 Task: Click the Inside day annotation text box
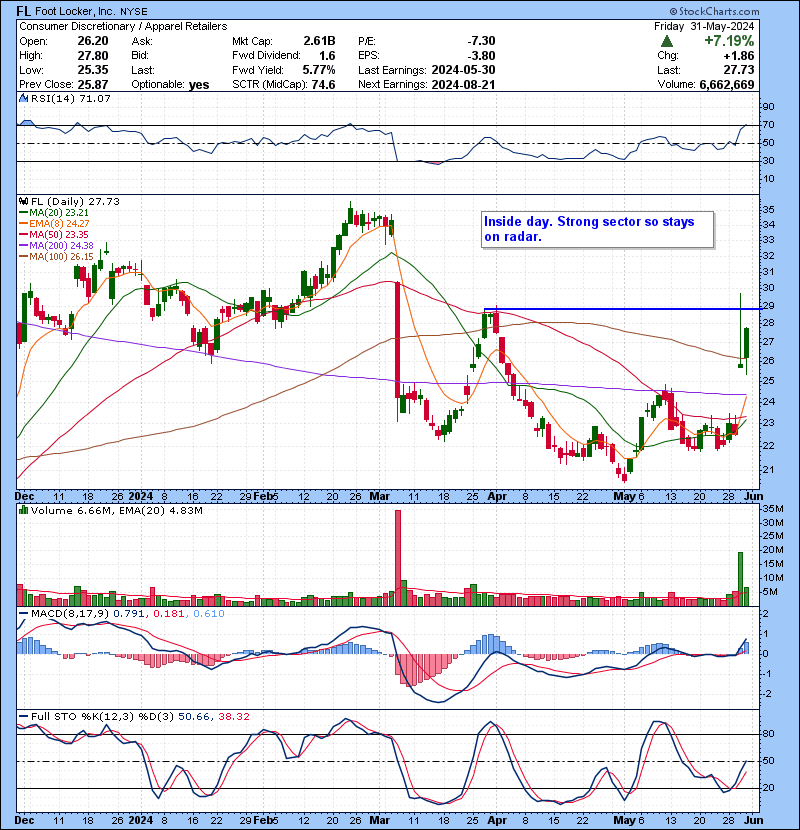coord(597,229)
